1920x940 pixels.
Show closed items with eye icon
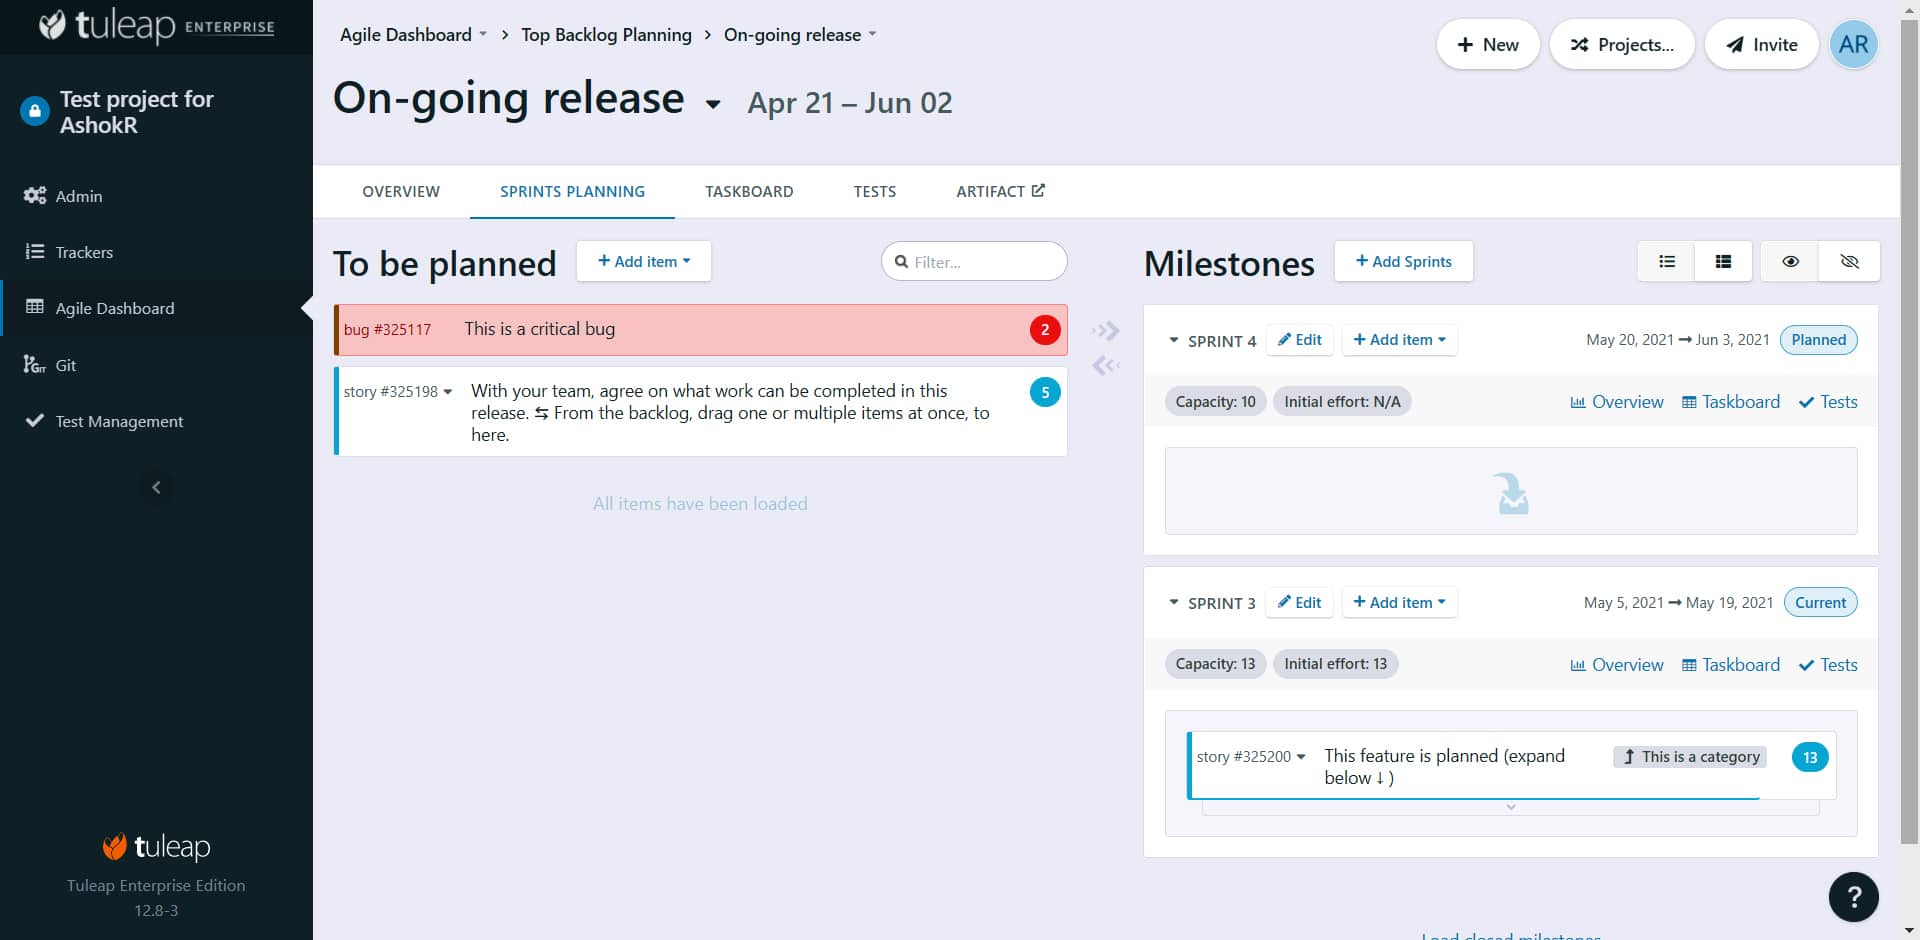tap(1790, 262)
